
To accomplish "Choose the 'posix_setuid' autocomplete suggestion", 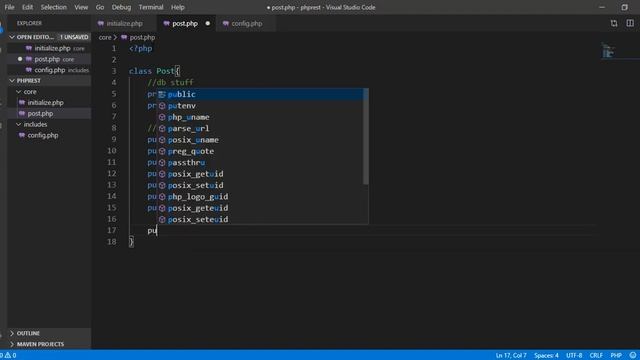I will 260,186.
